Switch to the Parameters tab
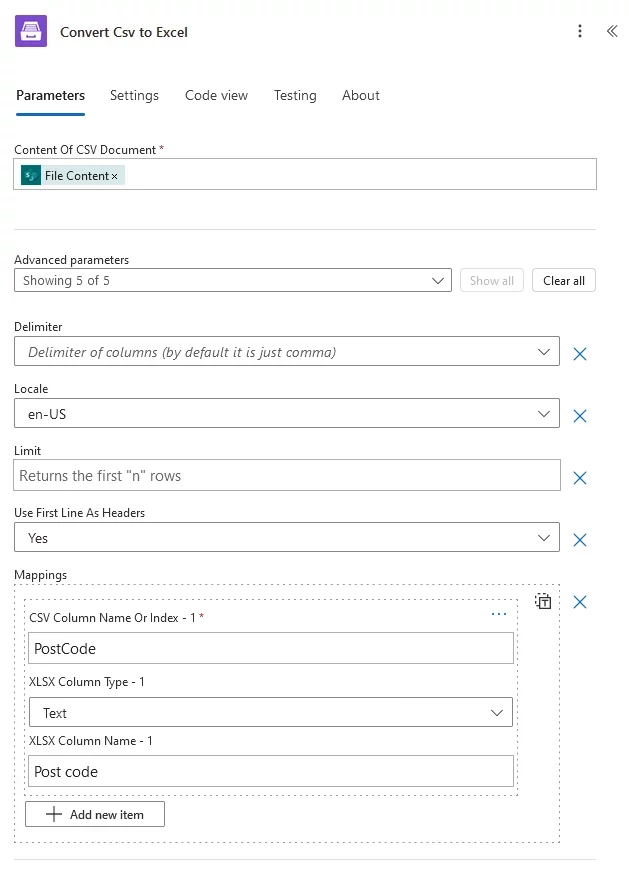 tap(50, 95)
